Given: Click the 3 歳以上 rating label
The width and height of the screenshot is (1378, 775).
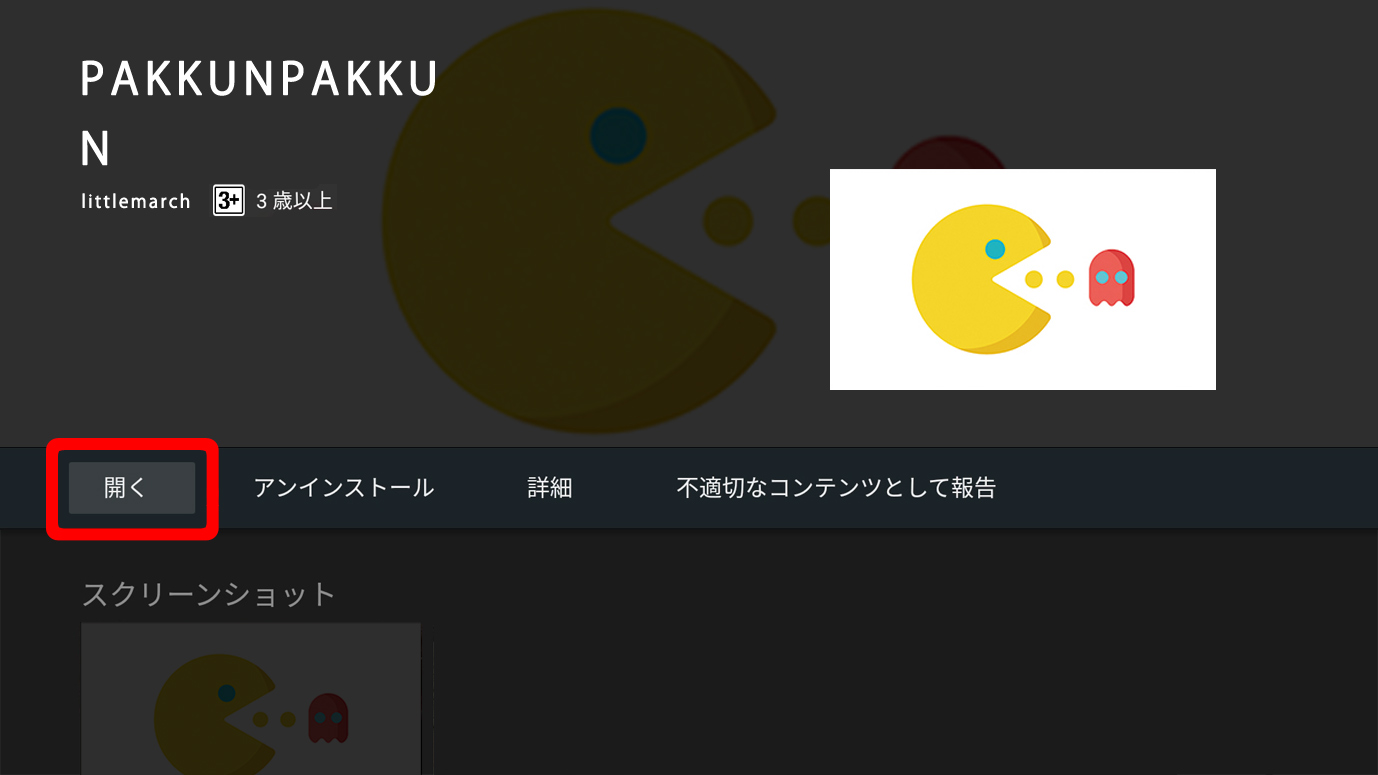Looking at the screenshot, I should click(x=294, y=201).
